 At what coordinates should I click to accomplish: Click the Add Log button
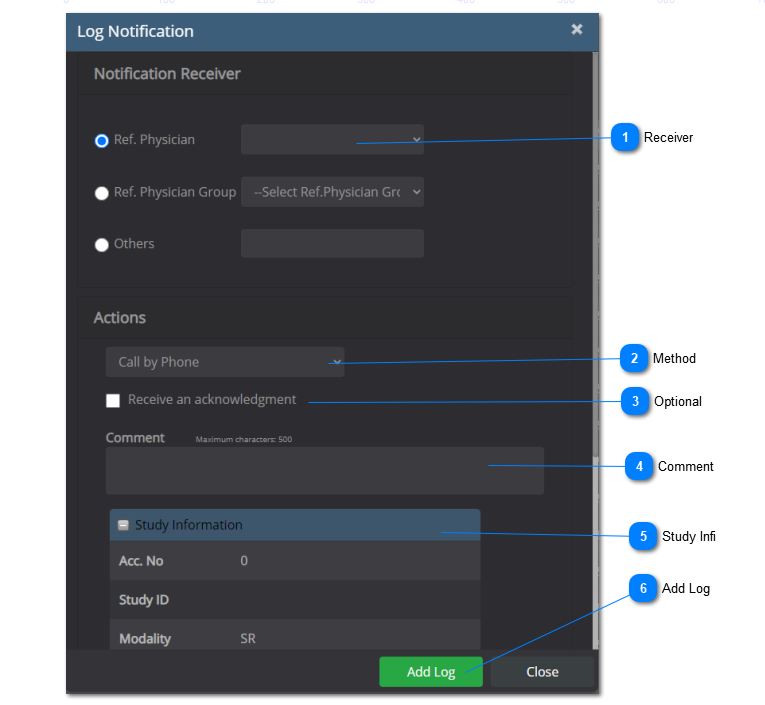[431, 672]
